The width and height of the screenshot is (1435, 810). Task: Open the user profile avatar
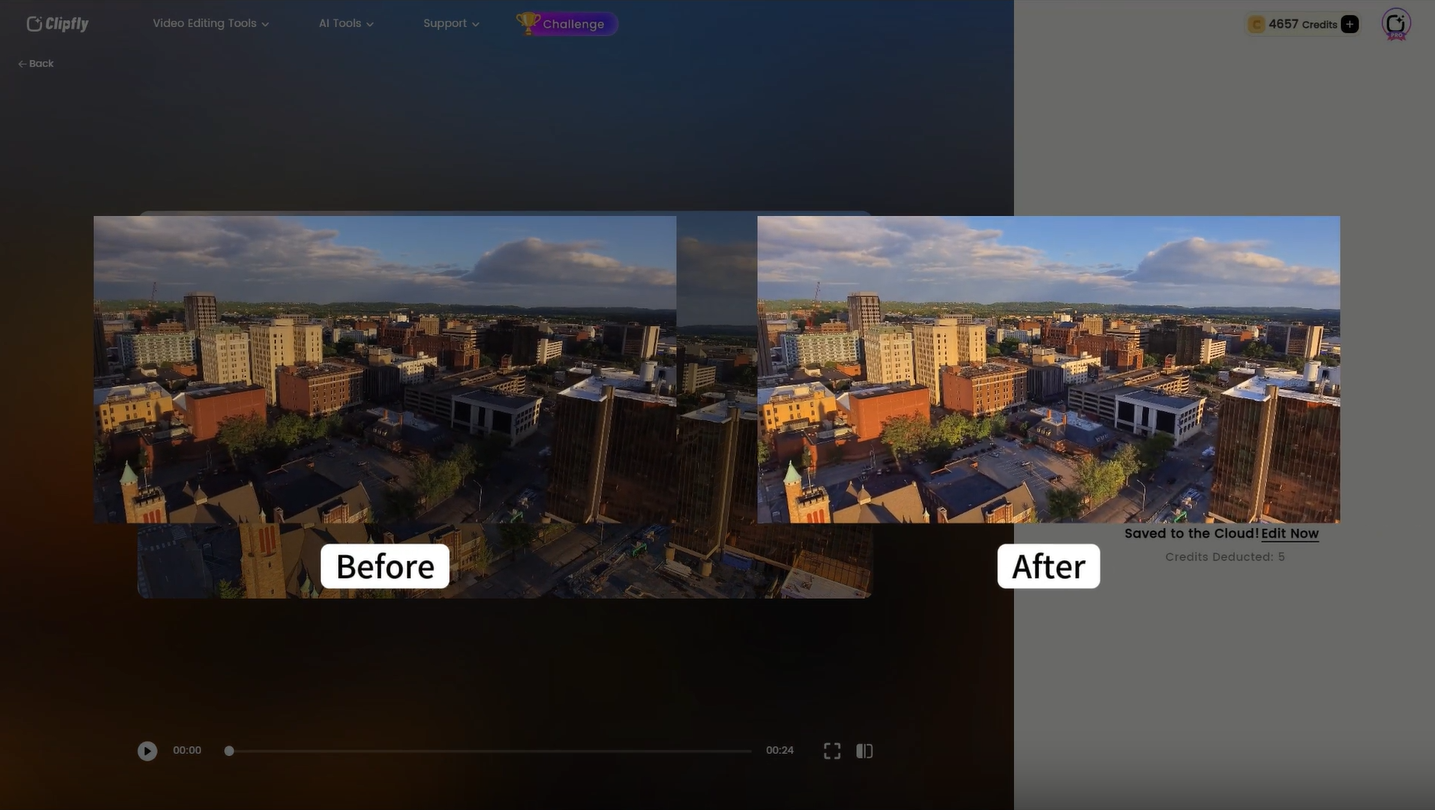(1396, 24)
